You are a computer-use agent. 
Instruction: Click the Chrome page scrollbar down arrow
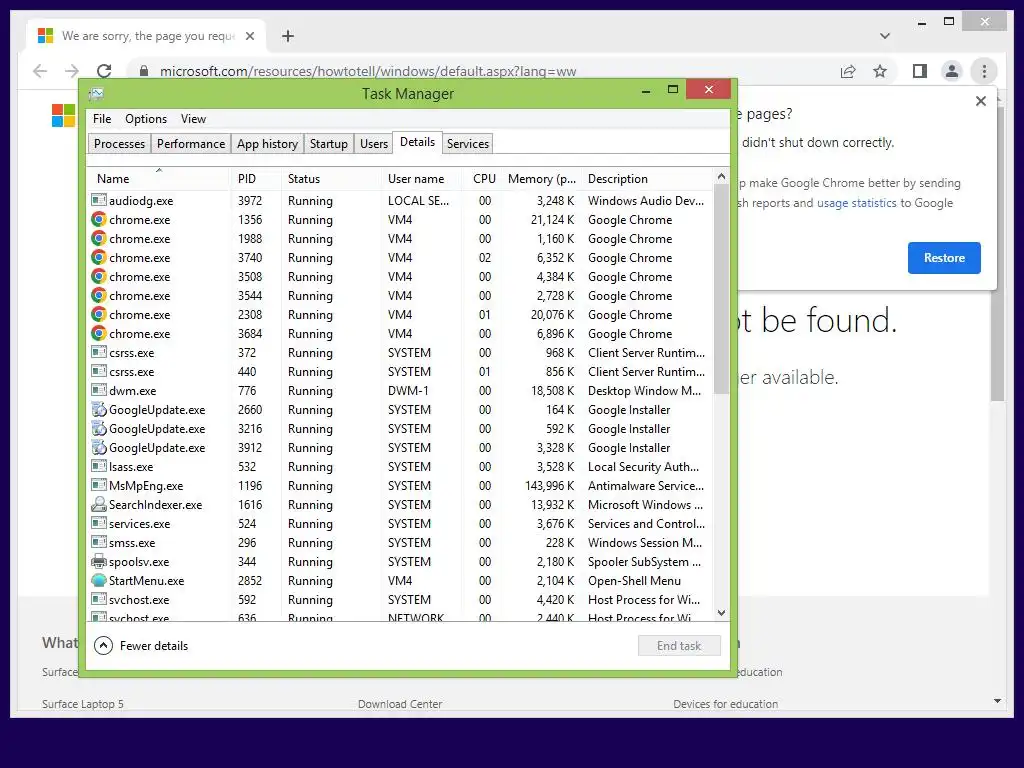tap(997, 701)
